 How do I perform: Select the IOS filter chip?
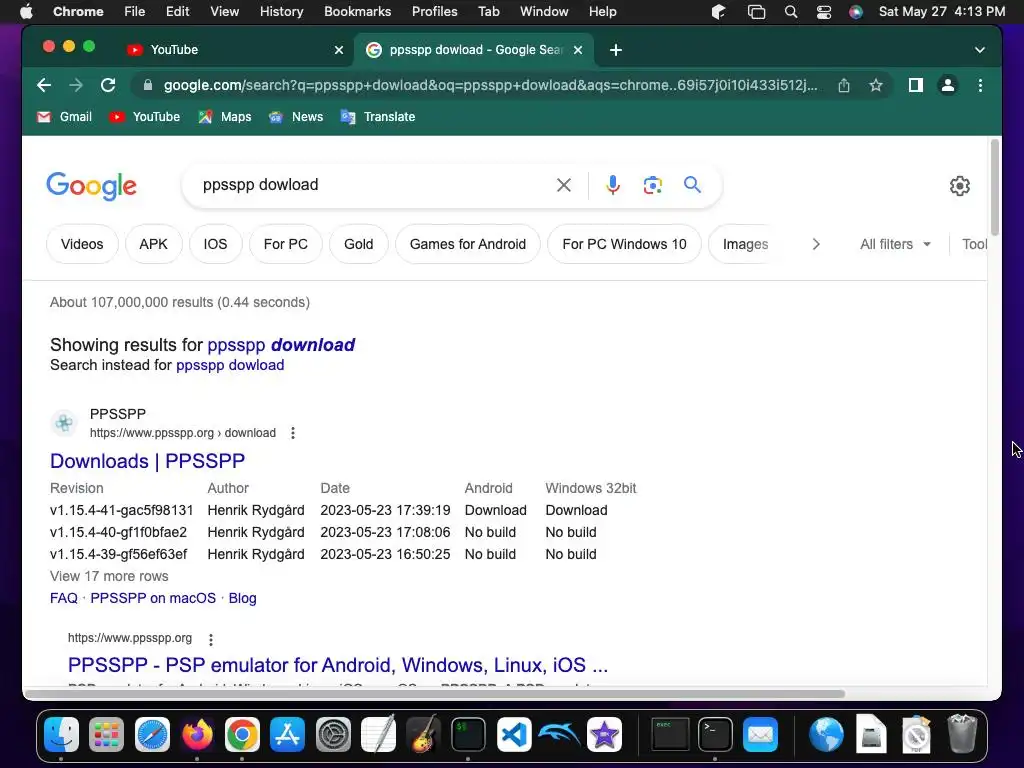point(215,244)
